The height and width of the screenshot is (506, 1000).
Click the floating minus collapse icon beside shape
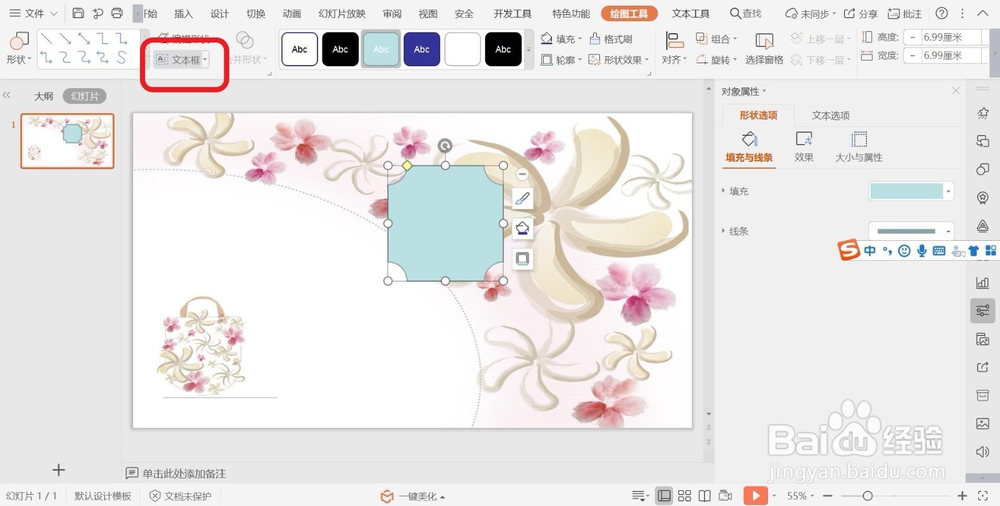pos(522,174)
